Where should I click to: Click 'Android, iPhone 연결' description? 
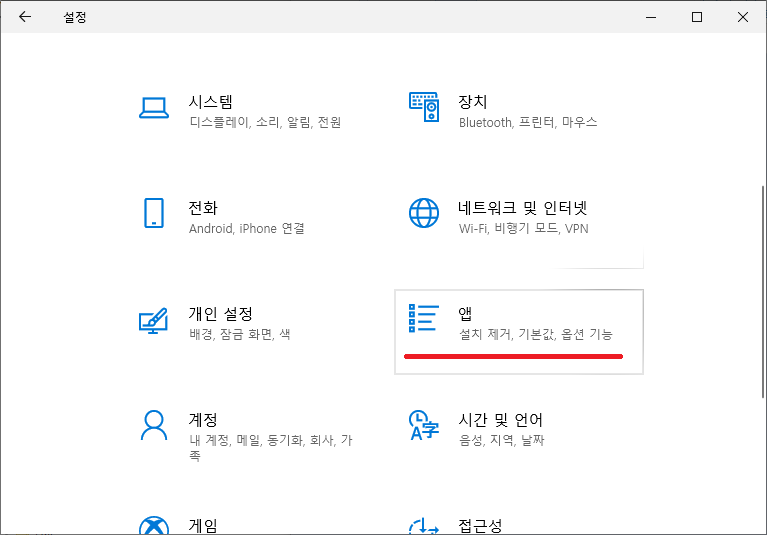247,228
